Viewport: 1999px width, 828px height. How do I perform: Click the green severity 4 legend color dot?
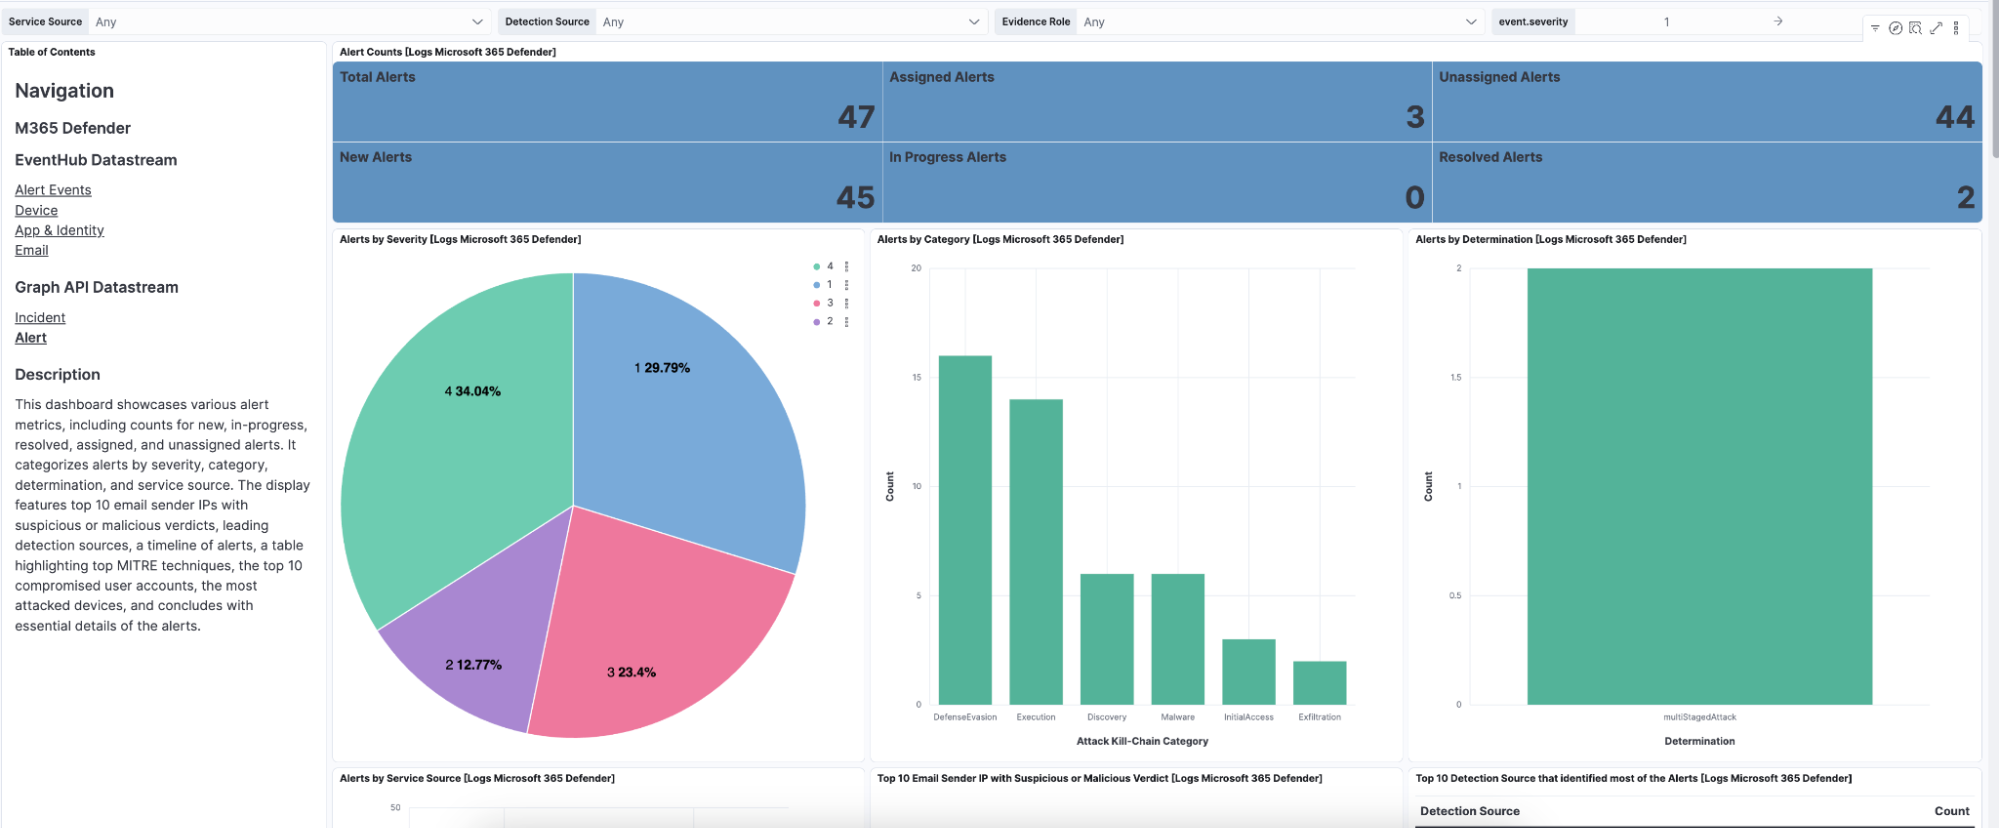(x=817, y=267)
